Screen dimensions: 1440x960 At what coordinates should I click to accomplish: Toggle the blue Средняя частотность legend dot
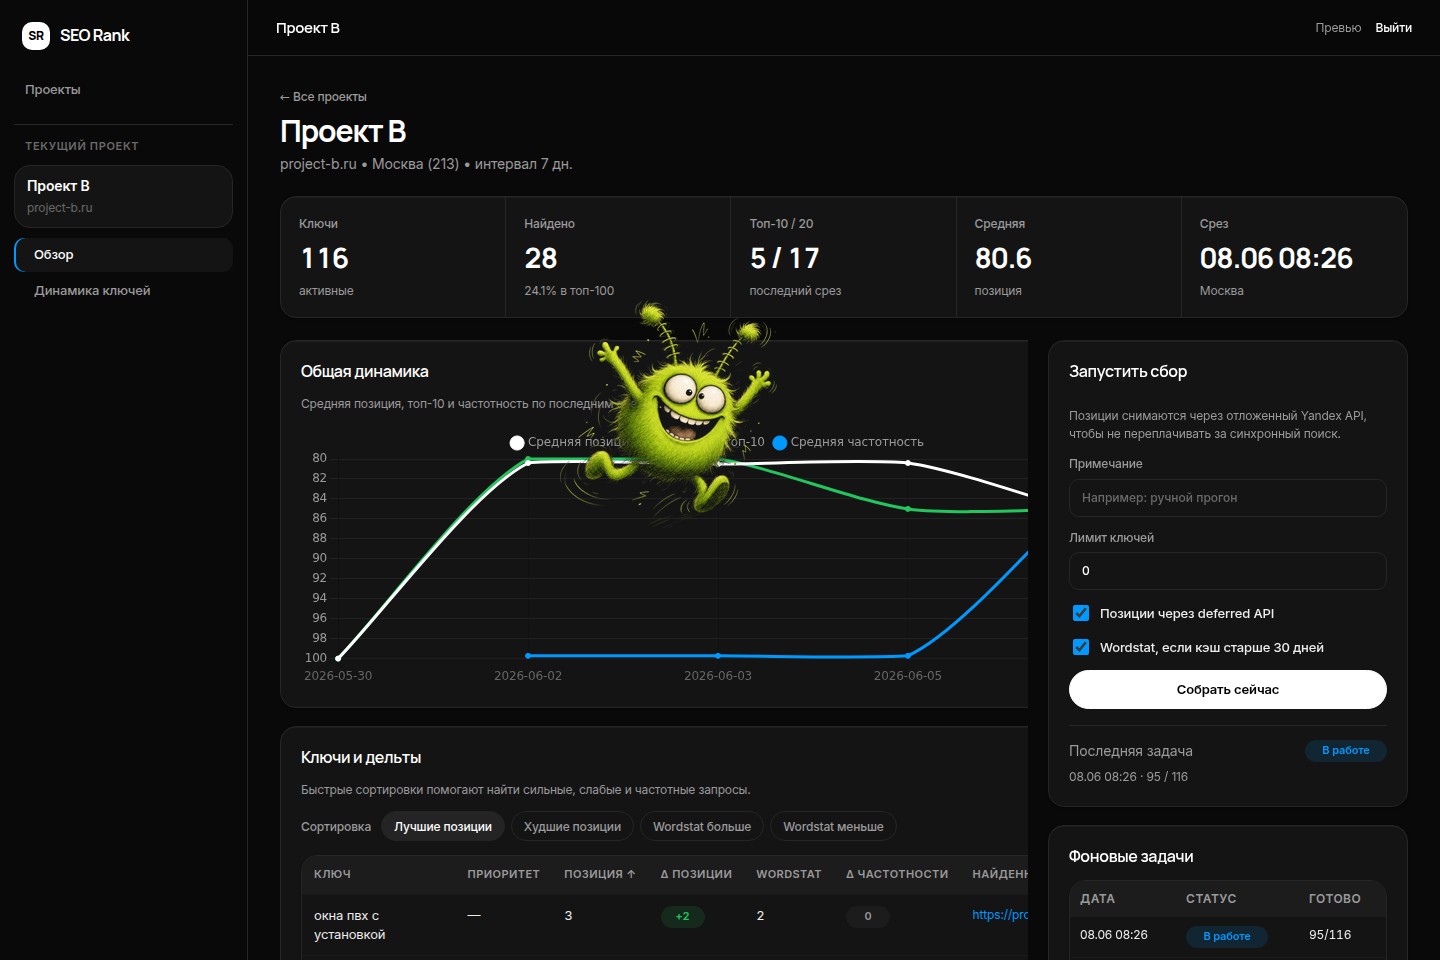pyautogui.click(x=780, y=442)
